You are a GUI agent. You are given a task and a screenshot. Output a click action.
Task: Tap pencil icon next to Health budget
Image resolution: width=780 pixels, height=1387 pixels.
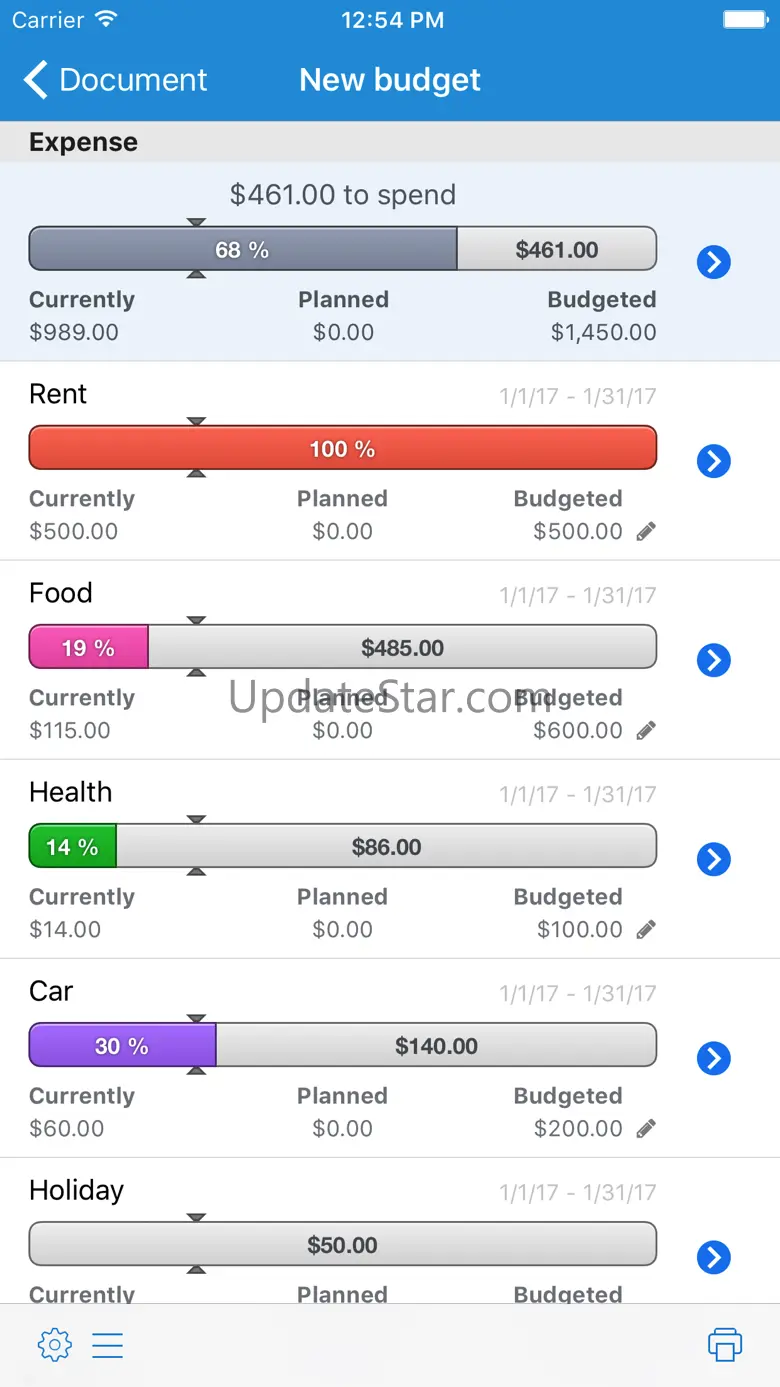click(647, 930)
